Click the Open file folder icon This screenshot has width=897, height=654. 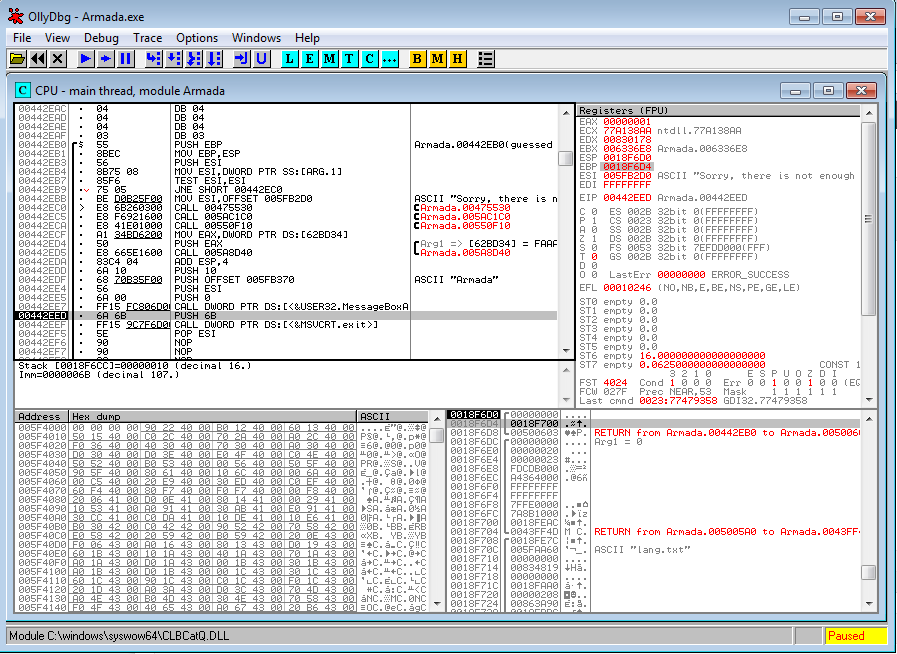pos(18,59)
